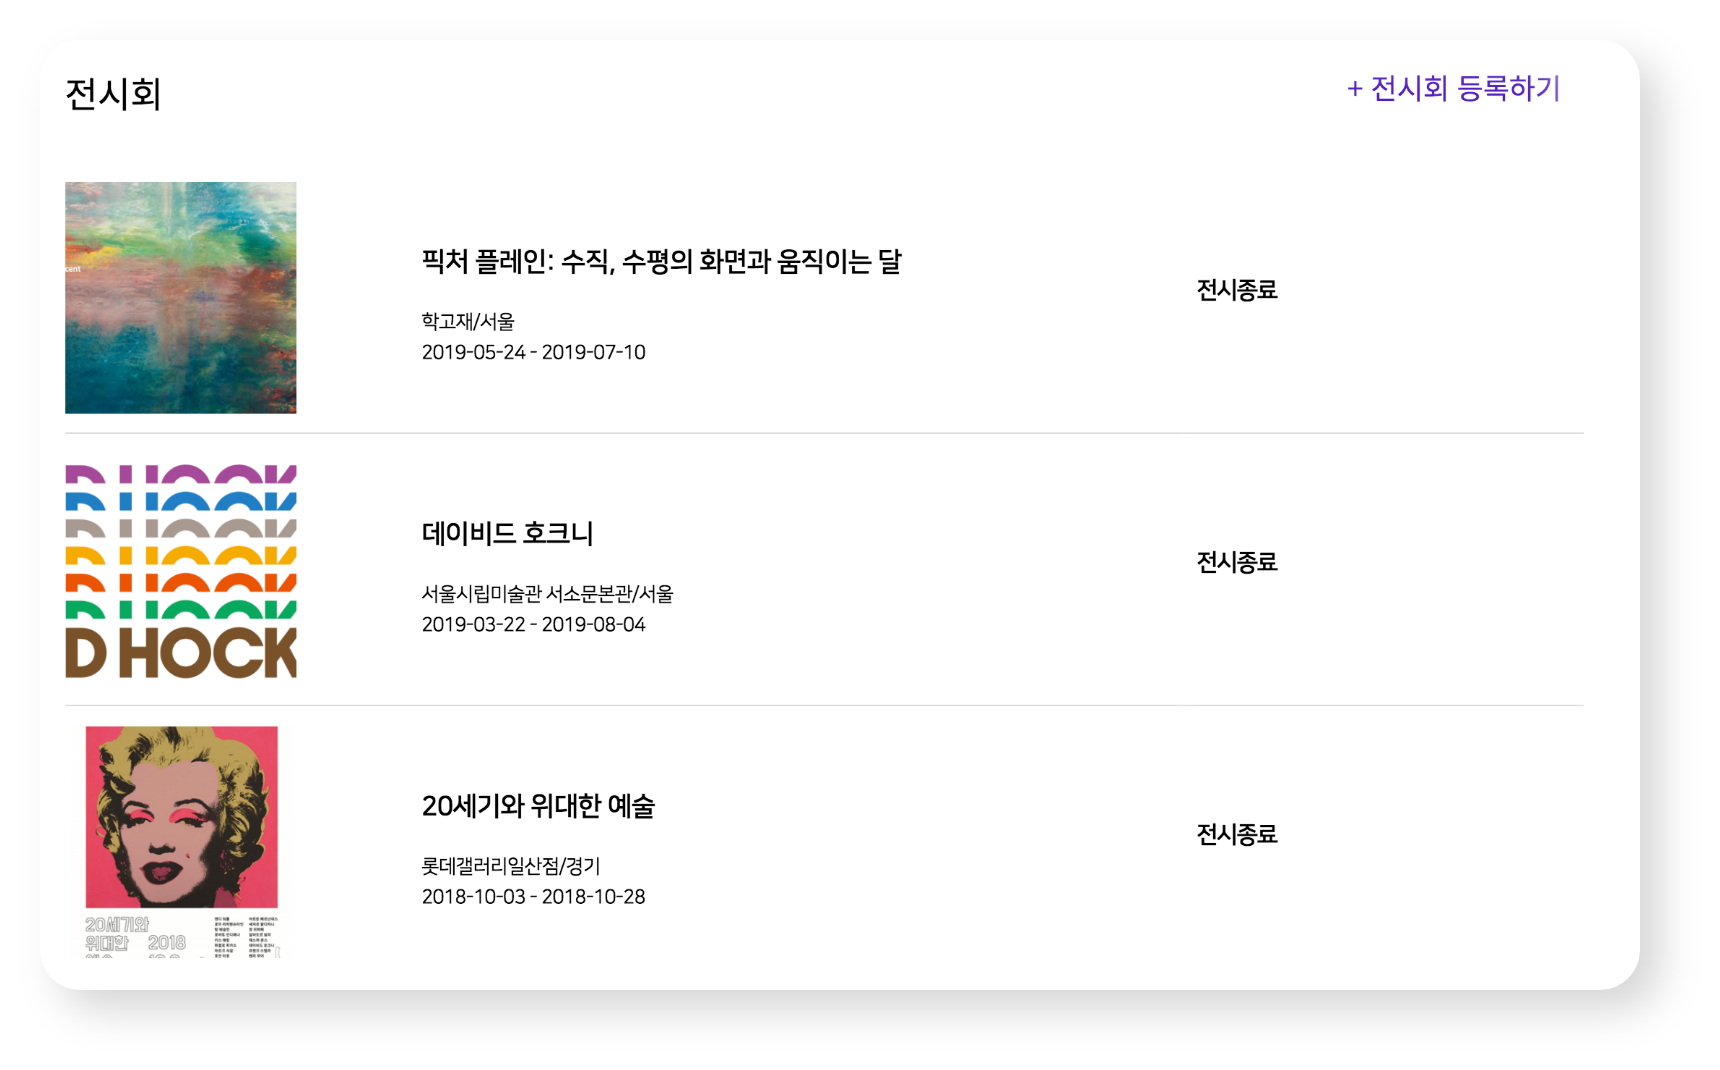
Task: Click '전시종료' status for 20세기와 위대한 예술
Action: click(1237, 834)
